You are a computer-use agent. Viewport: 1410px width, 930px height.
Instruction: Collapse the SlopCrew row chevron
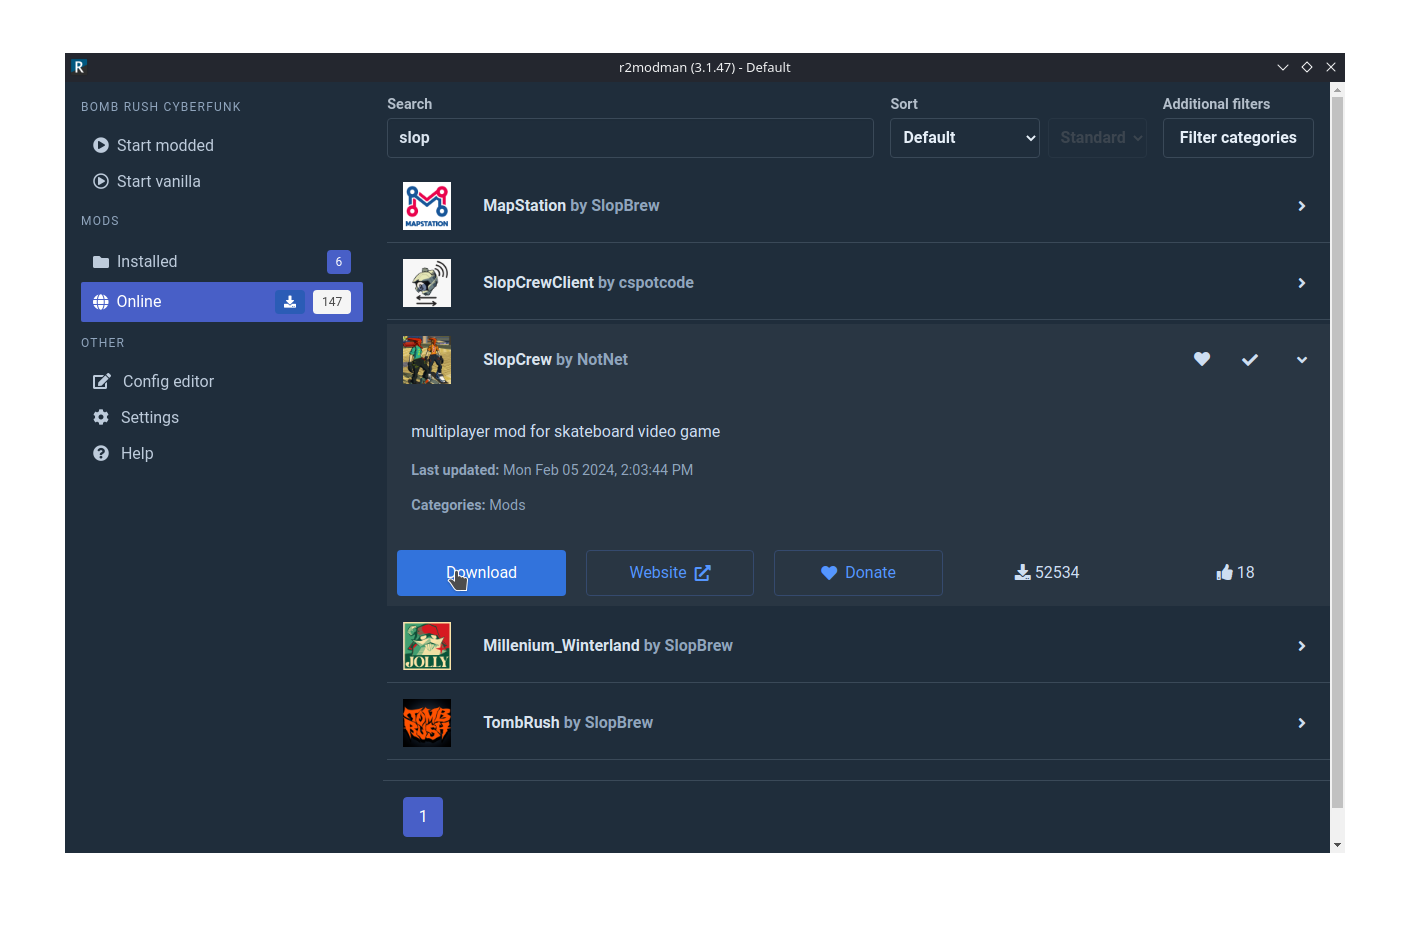(1302, 360)
